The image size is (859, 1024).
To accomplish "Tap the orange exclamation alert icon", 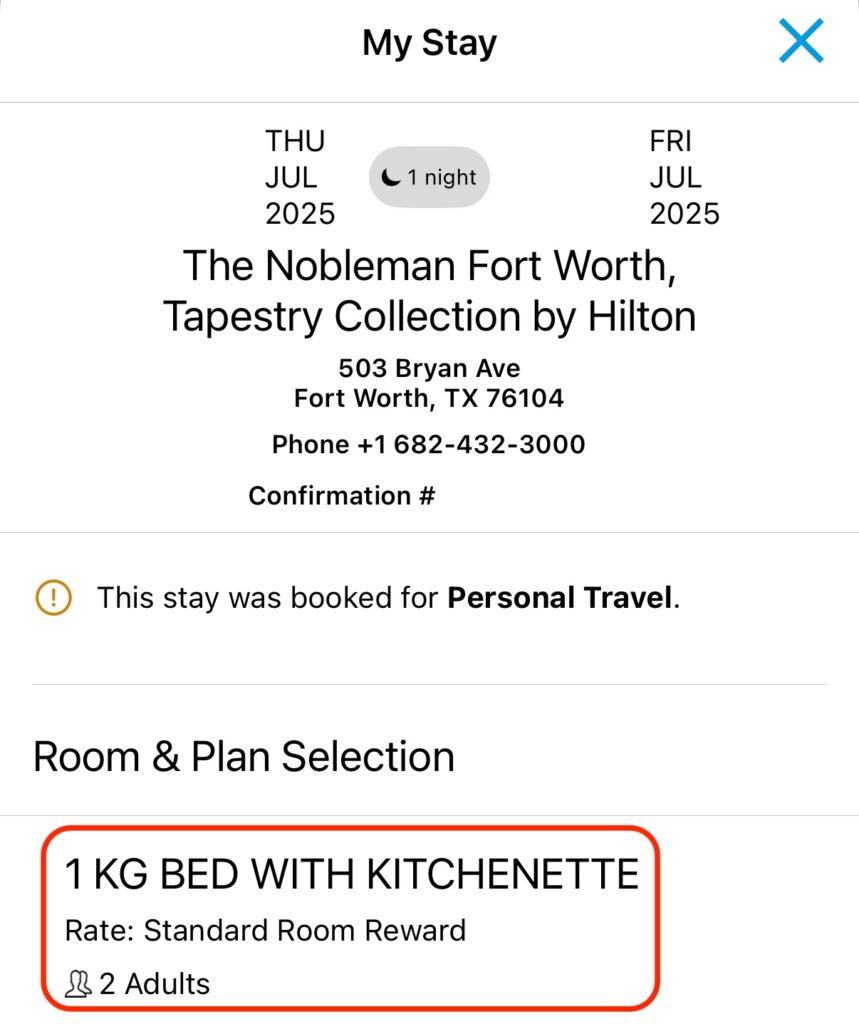I will 54,598.
